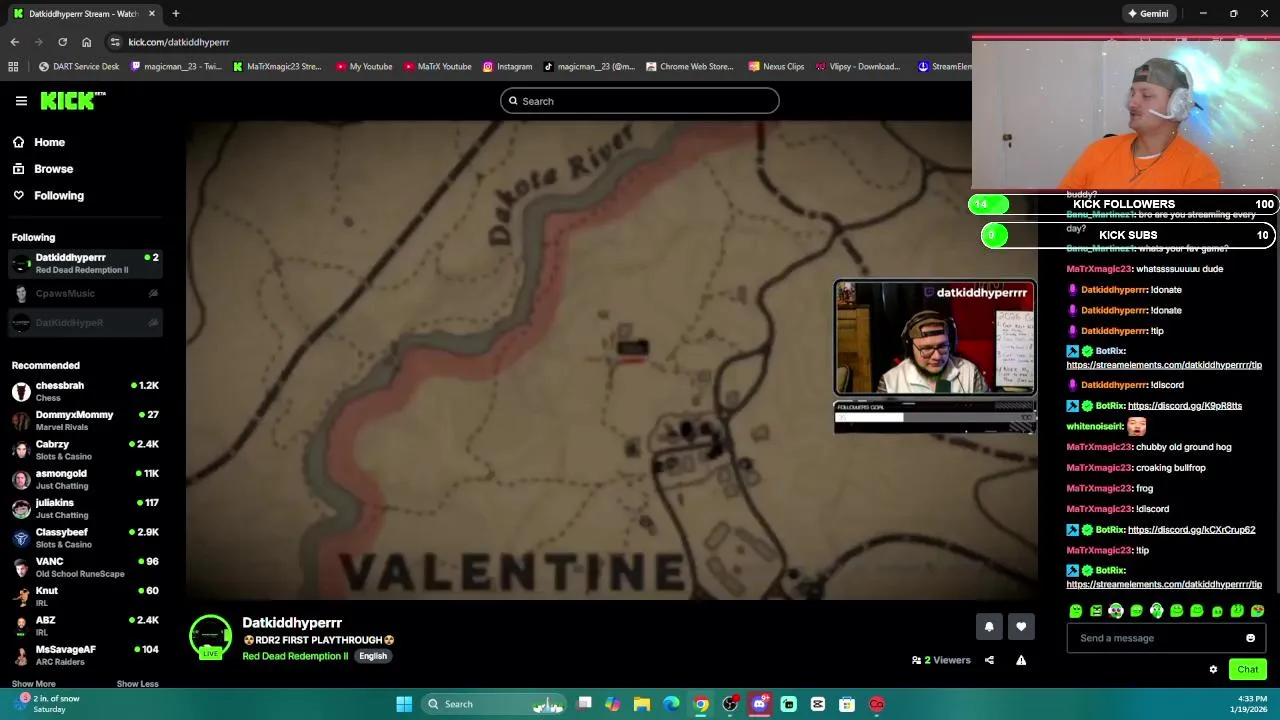1280x720 pixels.
Task: Open recommended channel DommyxMommy
Action: pyautogui.click(x=85, y=420)
